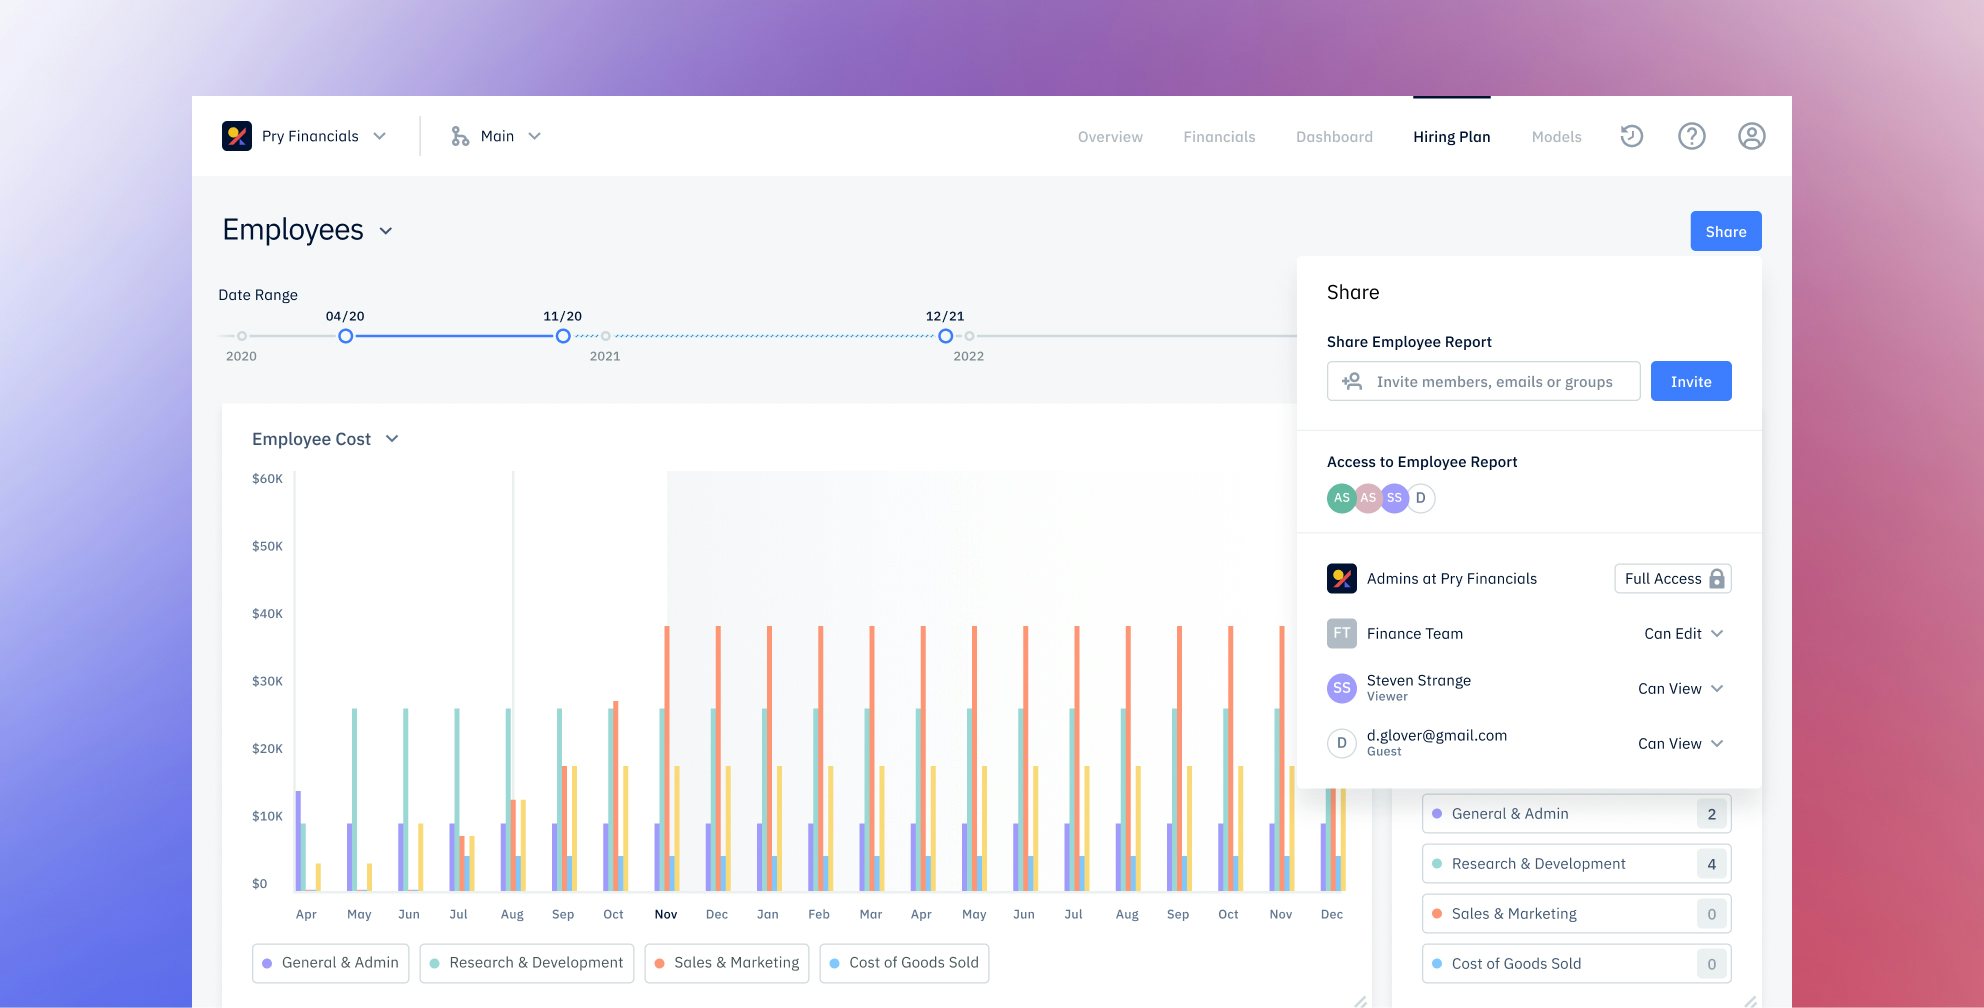
Task: Expand the Employees view dropdown
Action: [x=386, y=231]
